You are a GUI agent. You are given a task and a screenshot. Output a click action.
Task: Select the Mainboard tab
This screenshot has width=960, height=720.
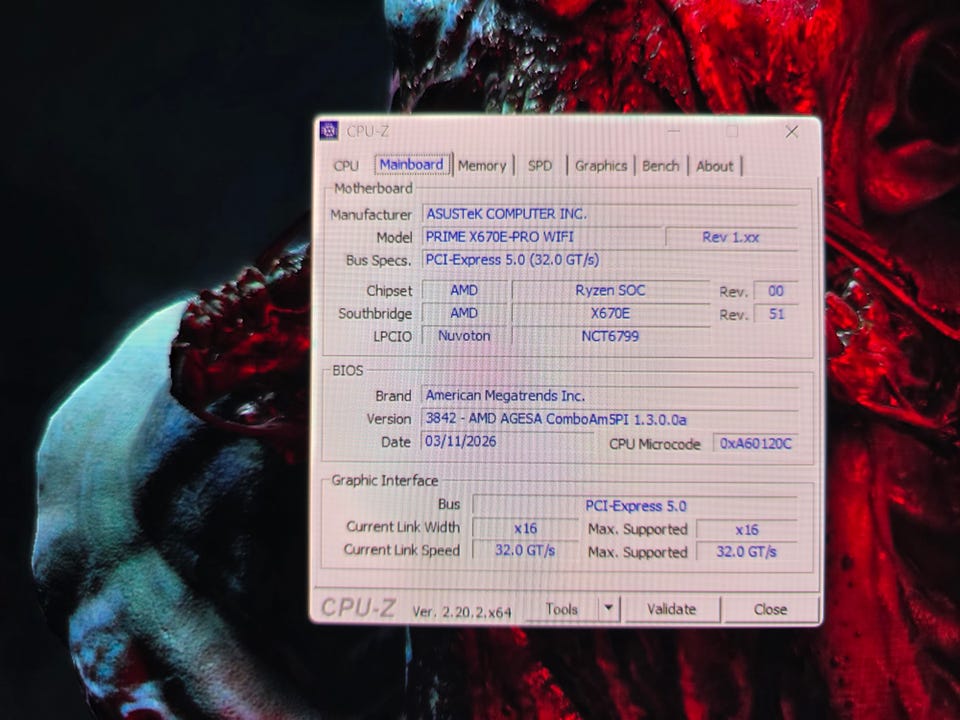(x=412, y=165)
